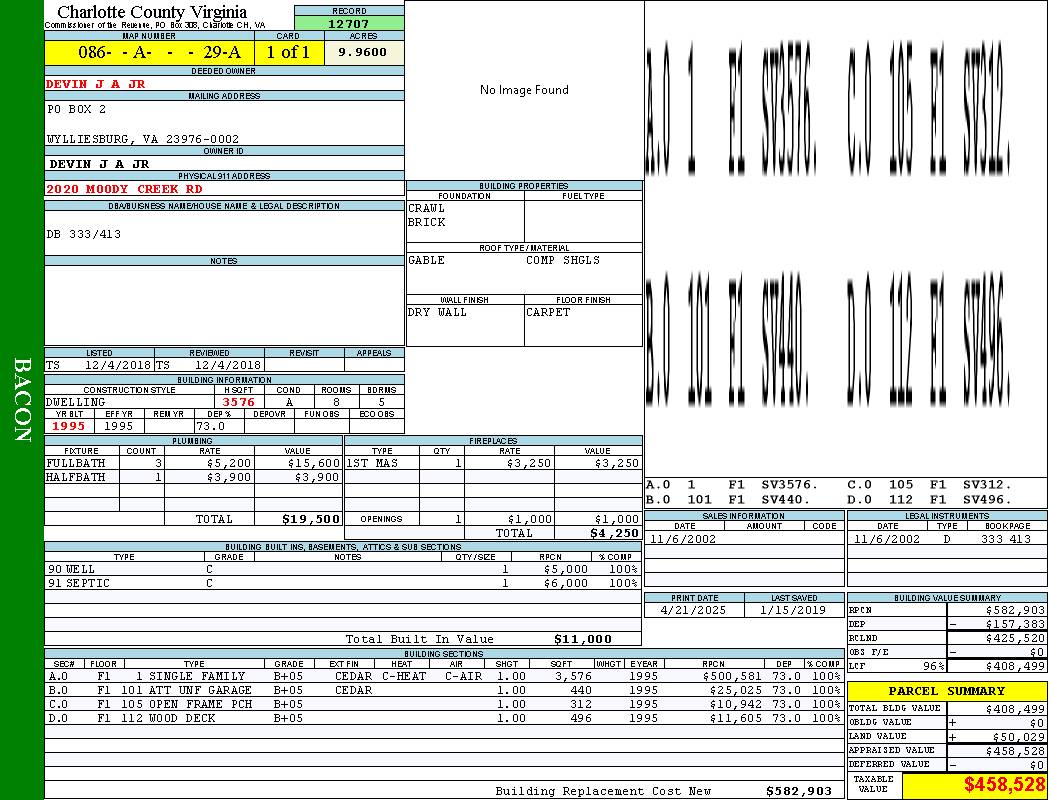
Task: Click the green record number 12707 field
Action: click(x=349, y=23)
